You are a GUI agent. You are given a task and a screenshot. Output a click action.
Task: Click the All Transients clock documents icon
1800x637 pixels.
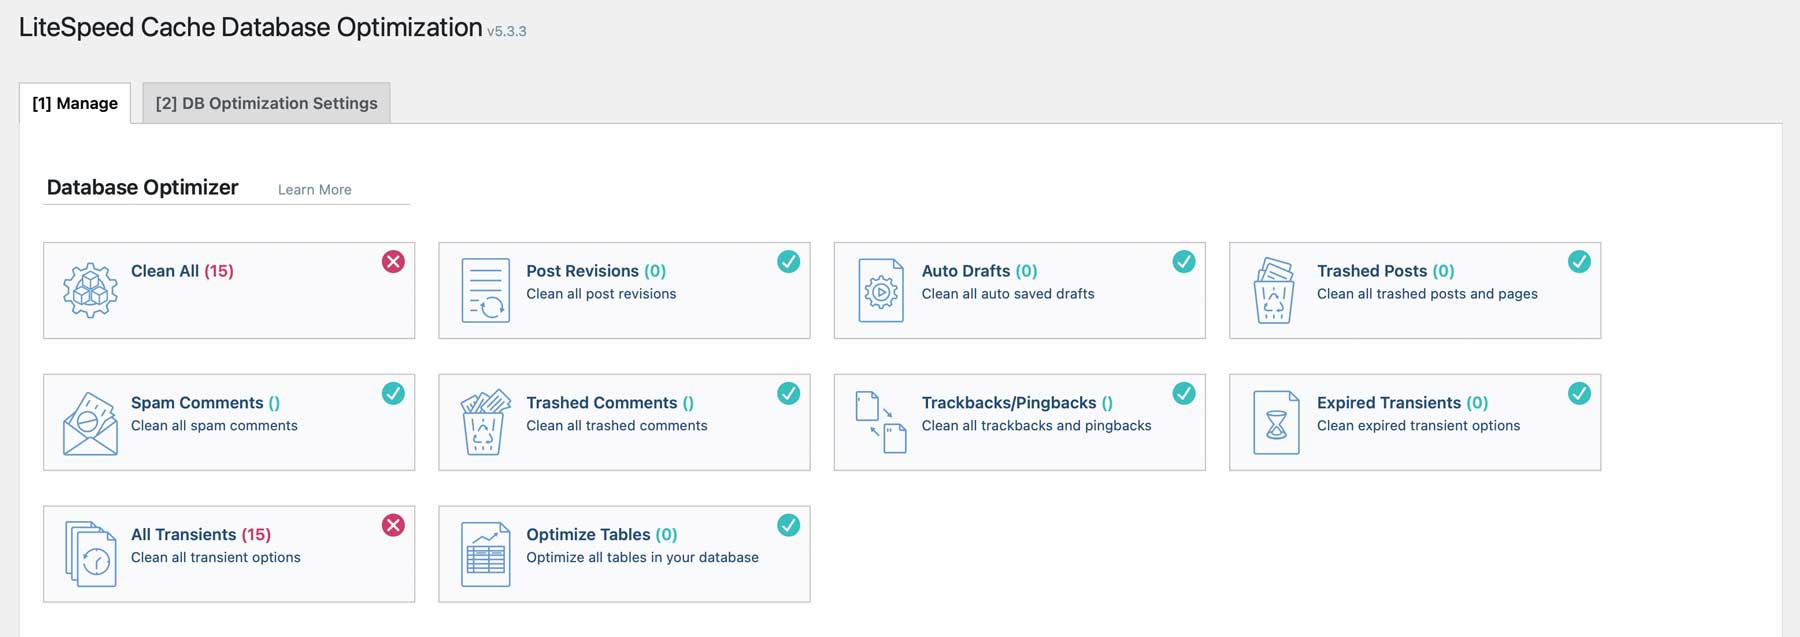coord(90,554)
